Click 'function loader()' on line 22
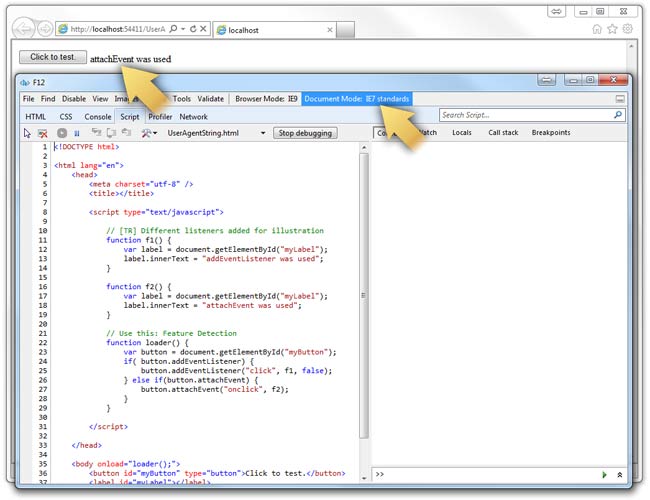 click(147, 343)
